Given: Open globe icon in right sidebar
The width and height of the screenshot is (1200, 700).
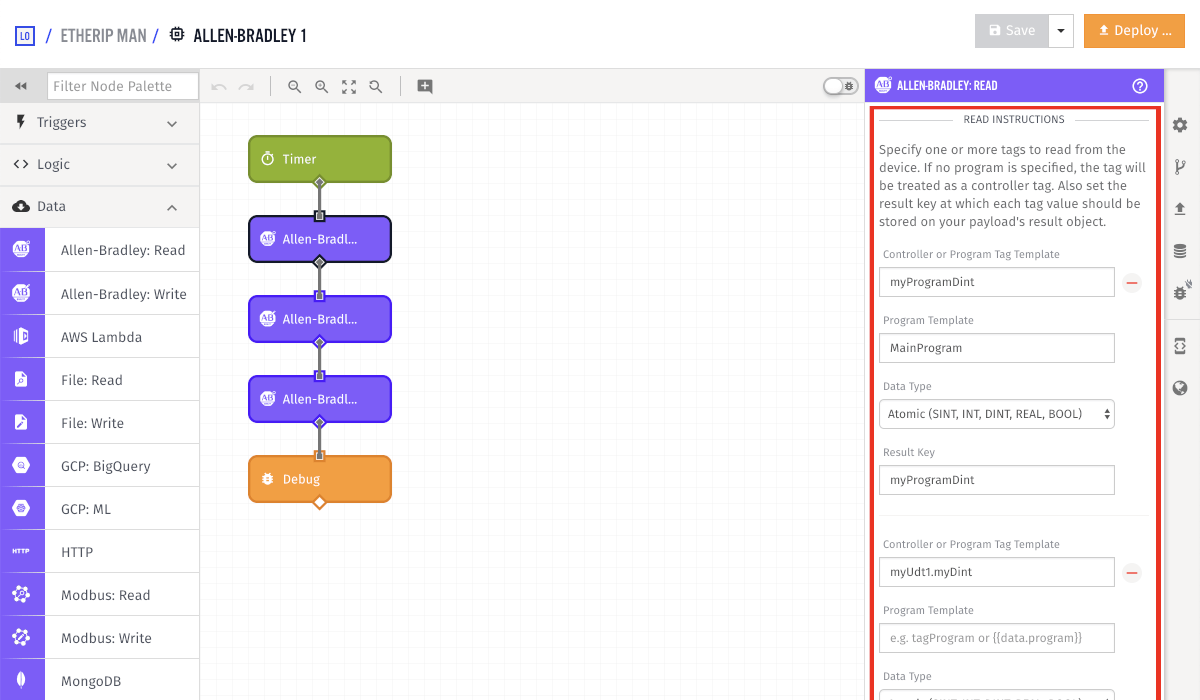Looking at the screenshot, I should tap(1180, 388).
